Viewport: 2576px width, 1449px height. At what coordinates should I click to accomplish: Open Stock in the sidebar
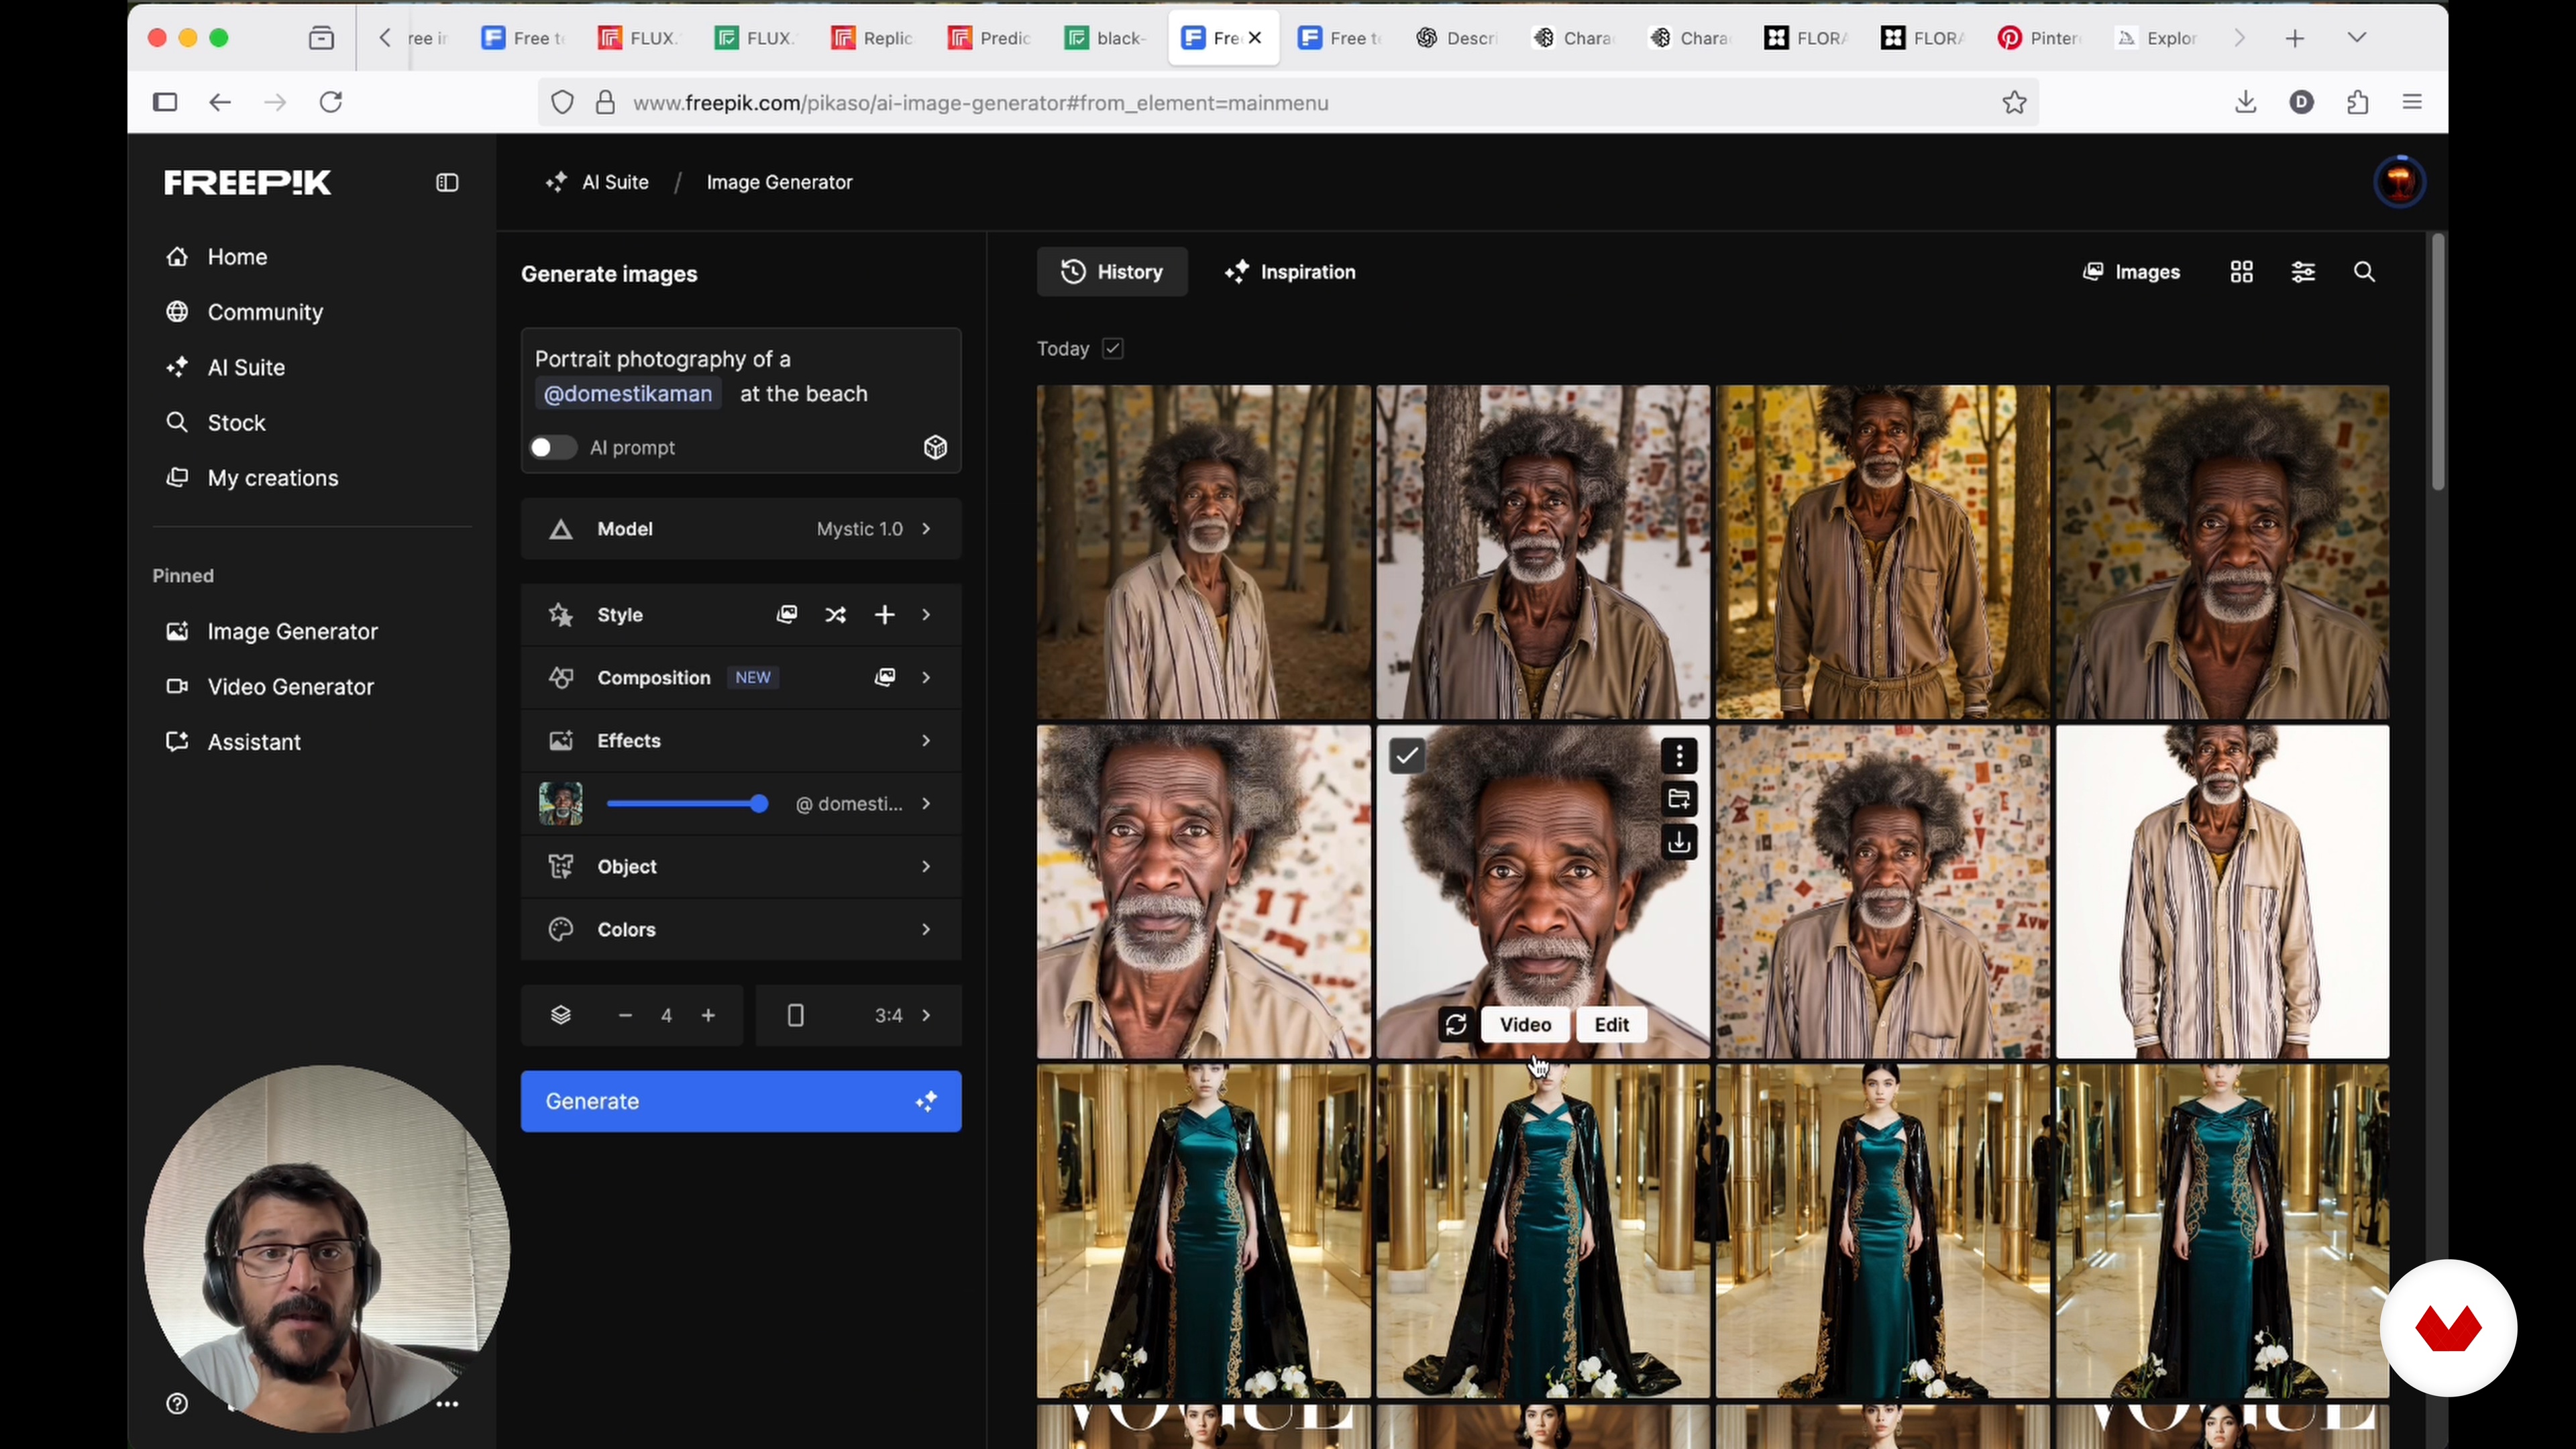pyautogui.click(x=215, y=422)
